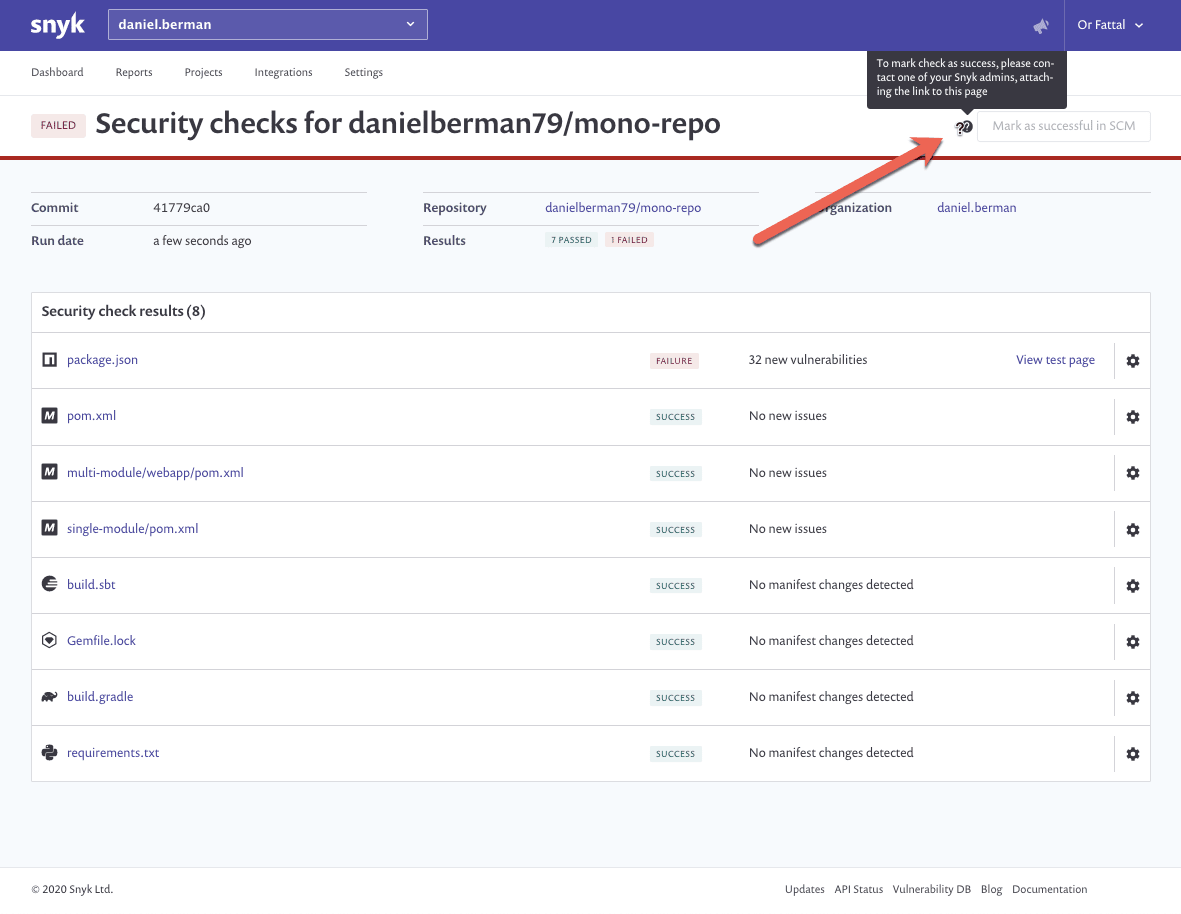Click Mark as successful in SCM button
The image size is (1181, 914).
(1064, 126)
